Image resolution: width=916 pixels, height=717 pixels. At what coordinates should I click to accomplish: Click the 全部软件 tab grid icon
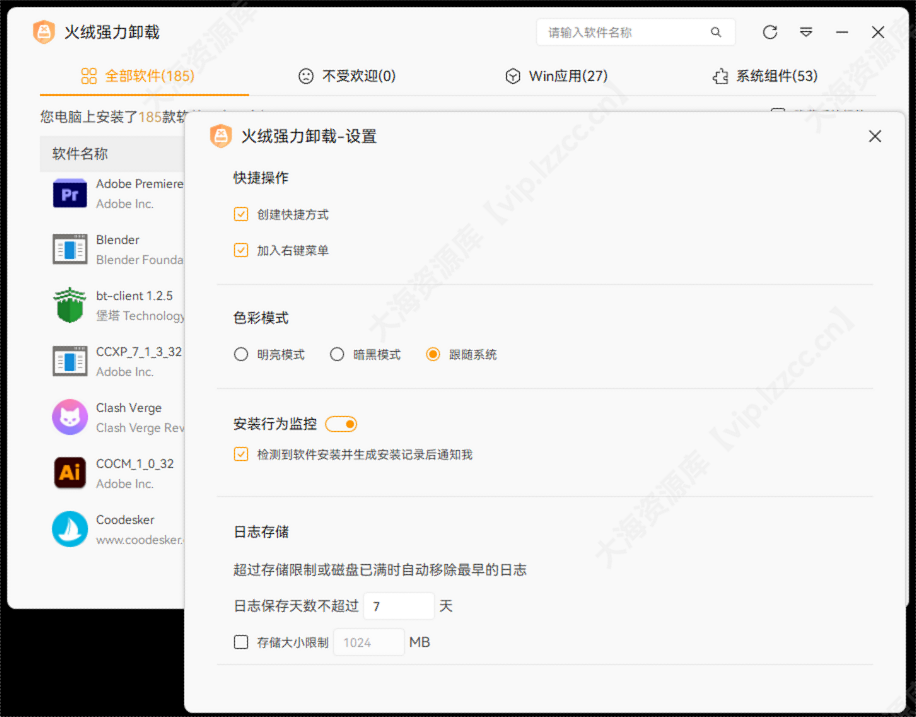coord(89,76)
